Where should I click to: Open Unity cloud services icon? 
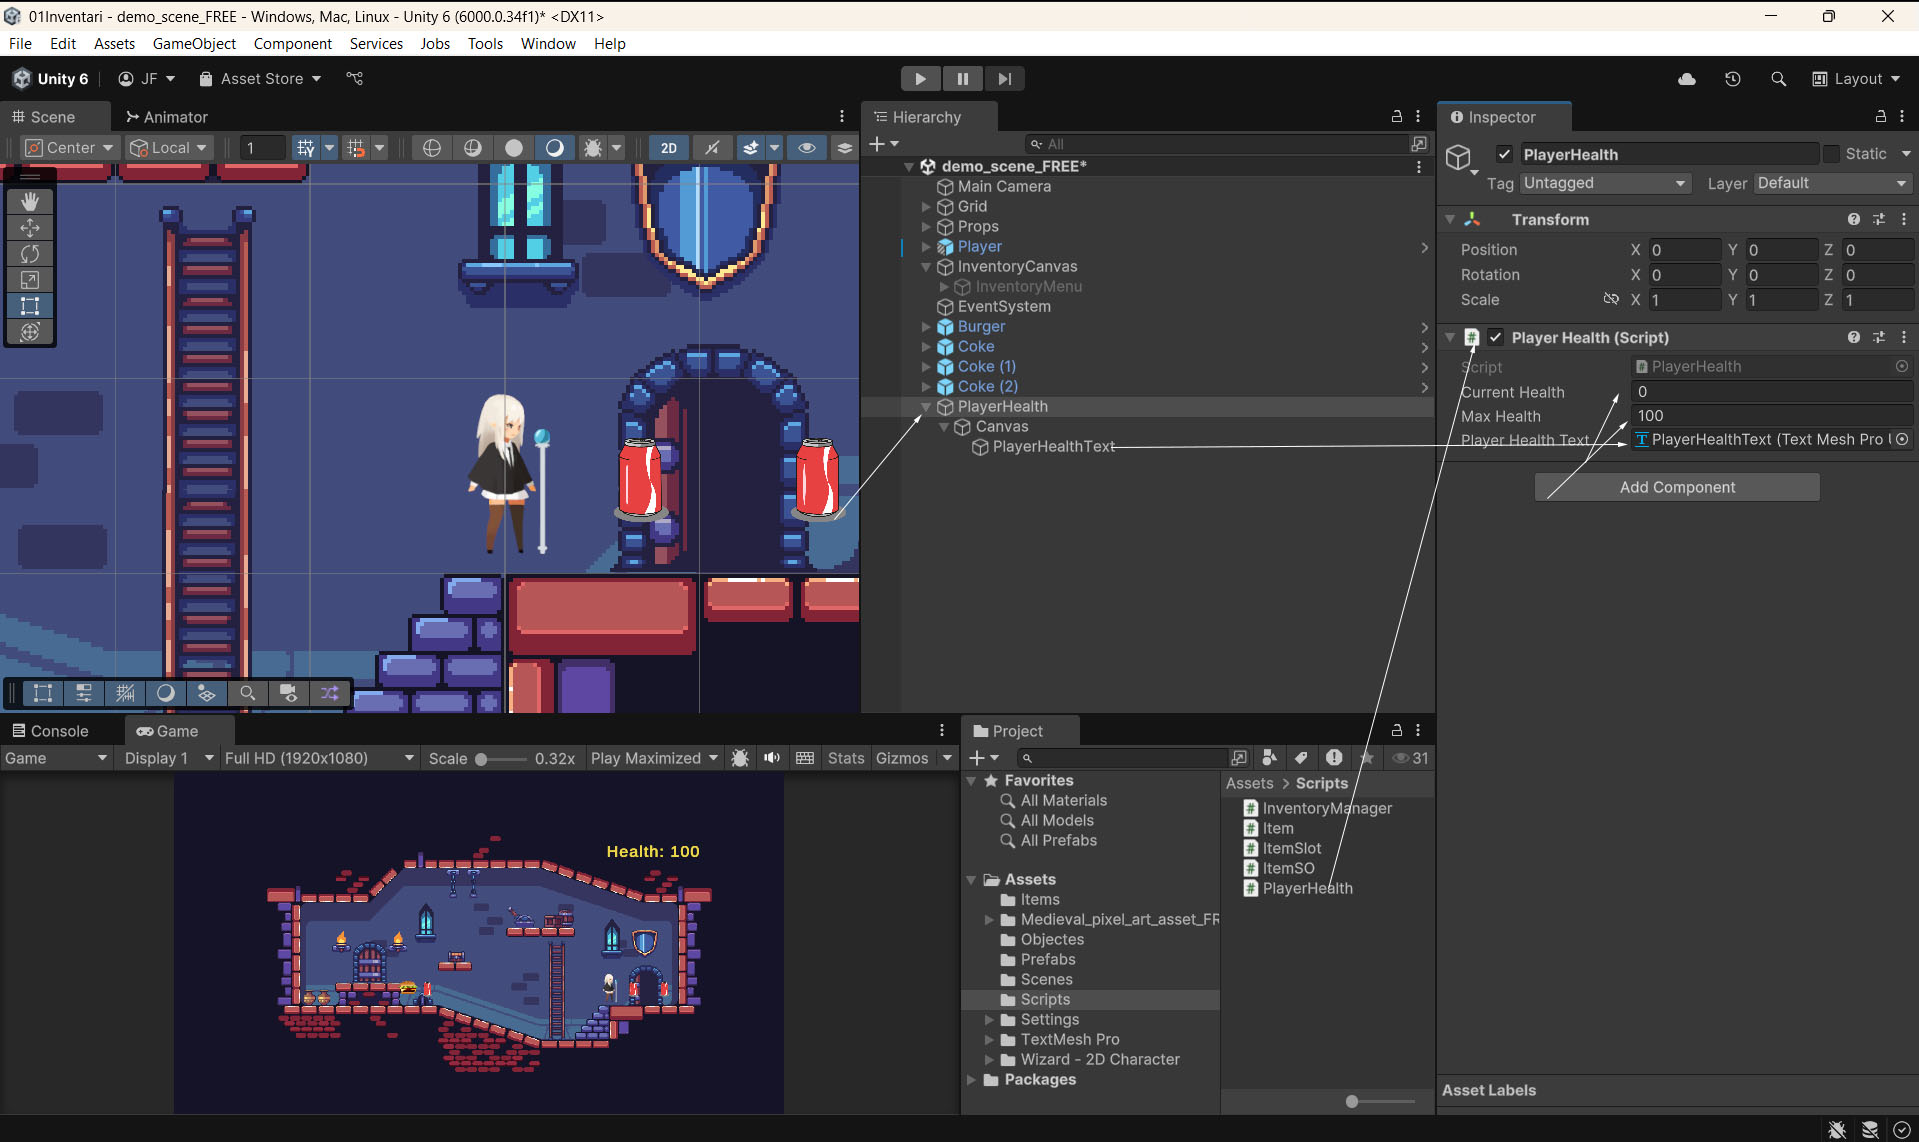point(1686,79)
